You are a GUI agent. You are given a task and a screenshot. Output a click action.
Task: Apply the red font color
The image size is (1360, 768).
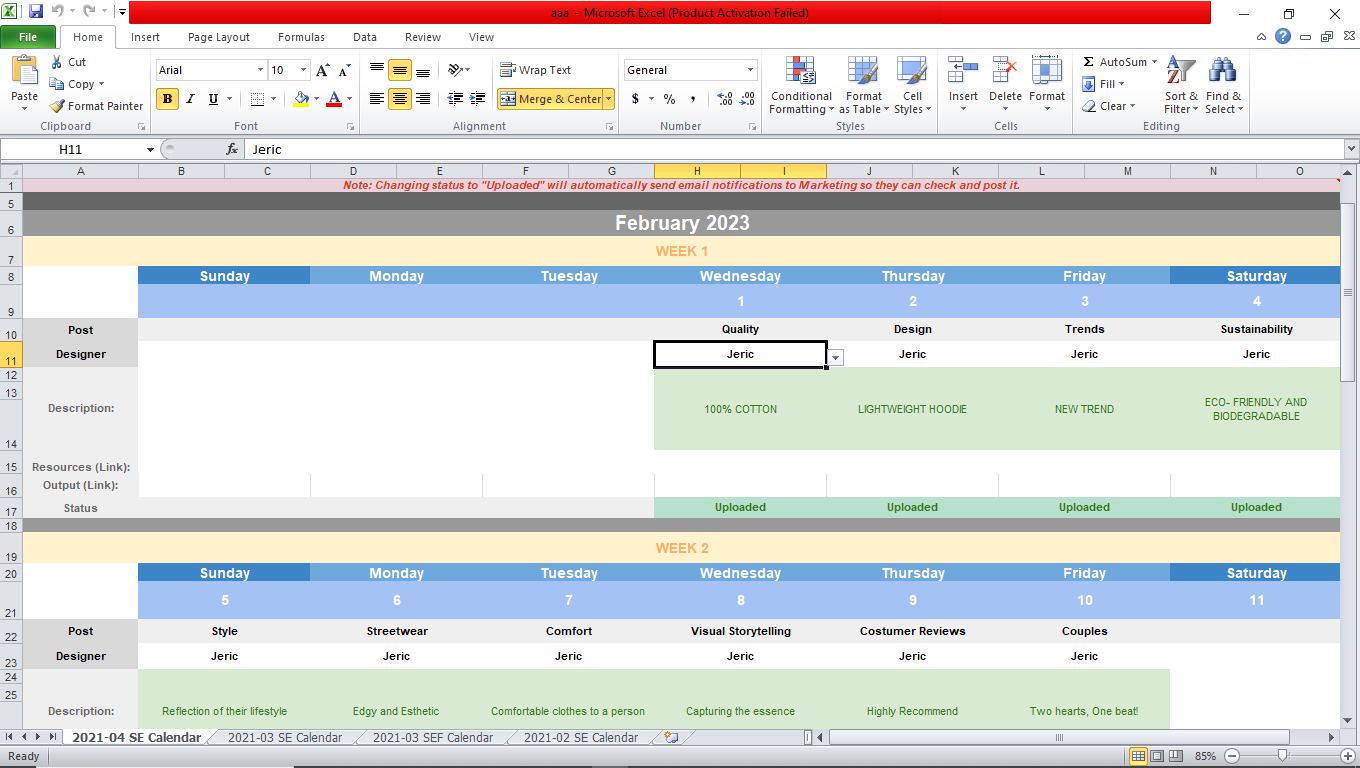point(334,99)
